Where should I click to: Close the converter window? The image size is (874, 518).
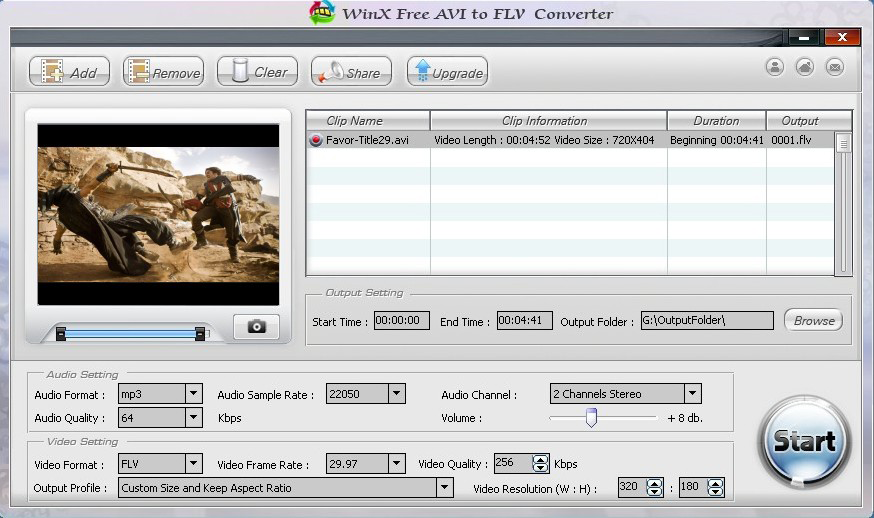click(842, 37)
